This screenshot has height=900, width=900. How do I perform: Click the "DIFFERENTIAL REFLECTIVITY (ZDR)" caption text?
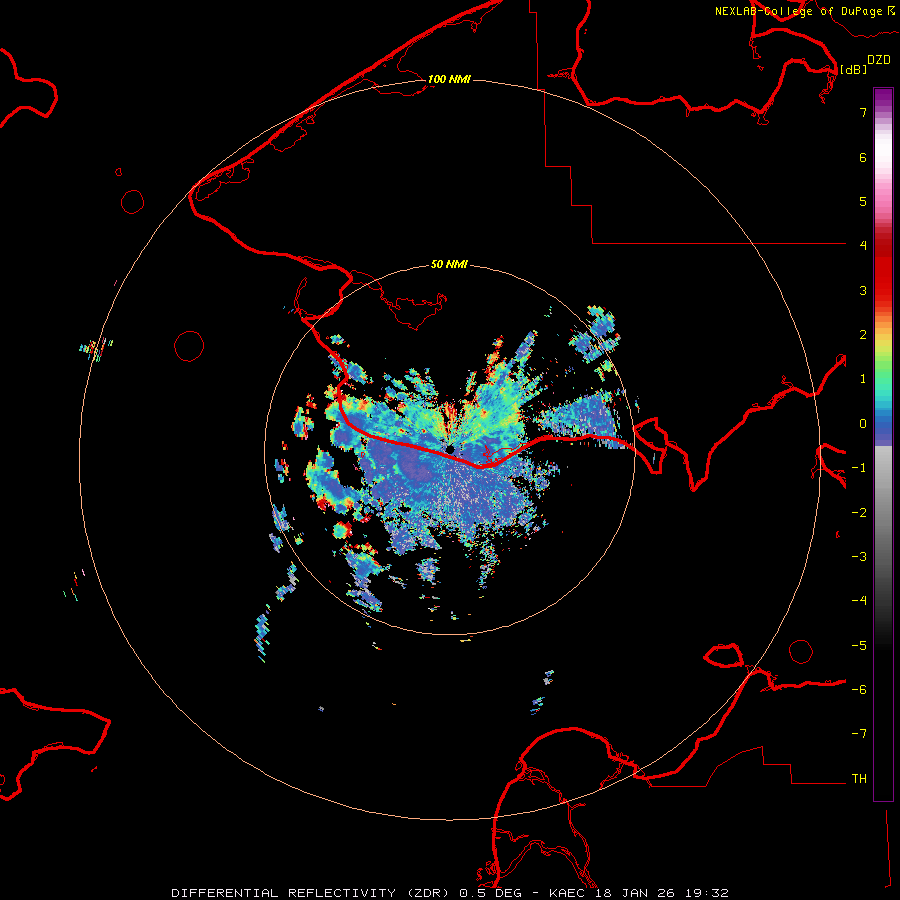coord(312,893)
